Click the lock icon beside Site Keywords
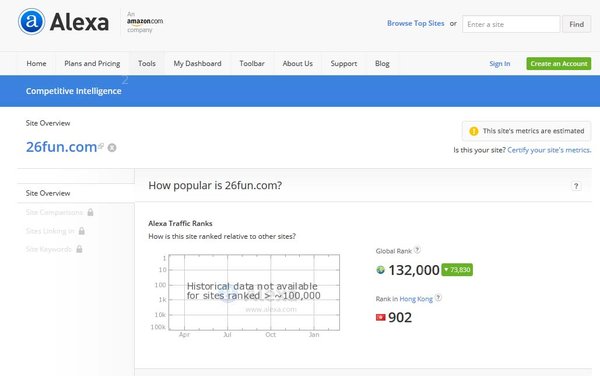The width and height of the screenshot is (600, 376). (79, 249)
